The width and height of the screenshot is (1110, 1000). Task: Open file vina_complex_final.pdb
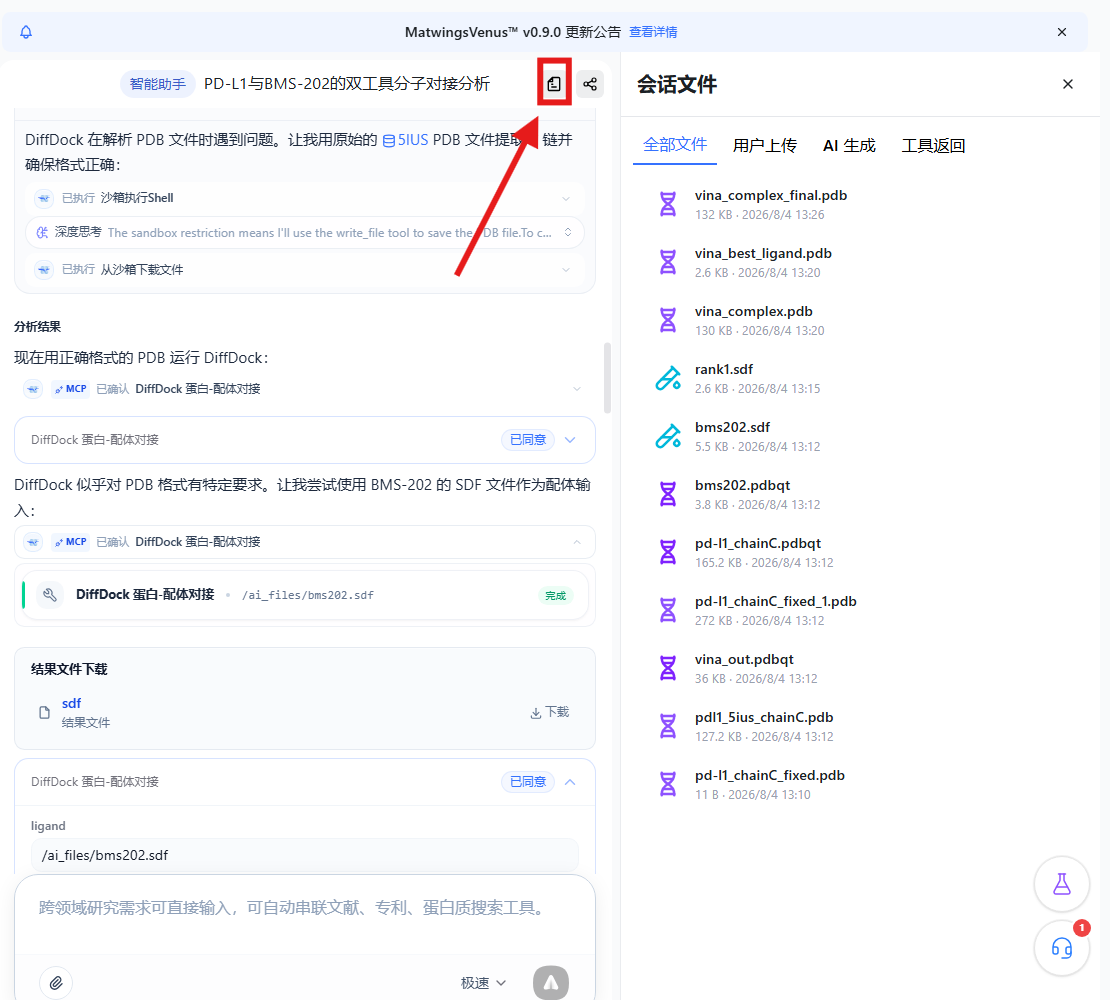click(771, 196)
